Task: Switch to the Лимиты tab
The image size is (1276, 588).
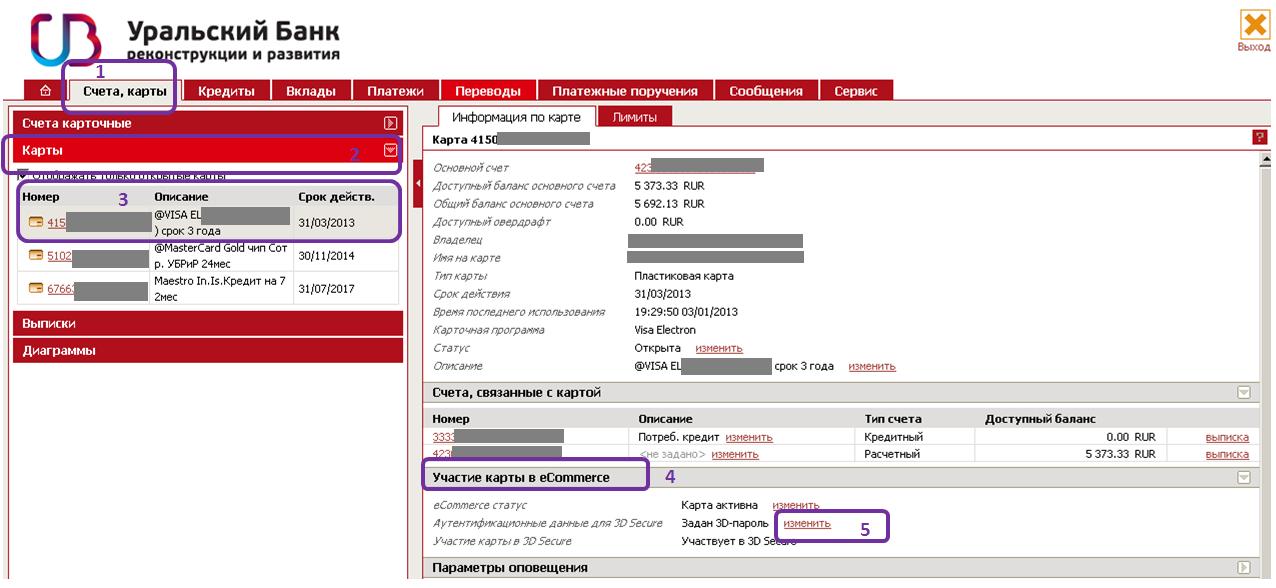Action: 634,117
